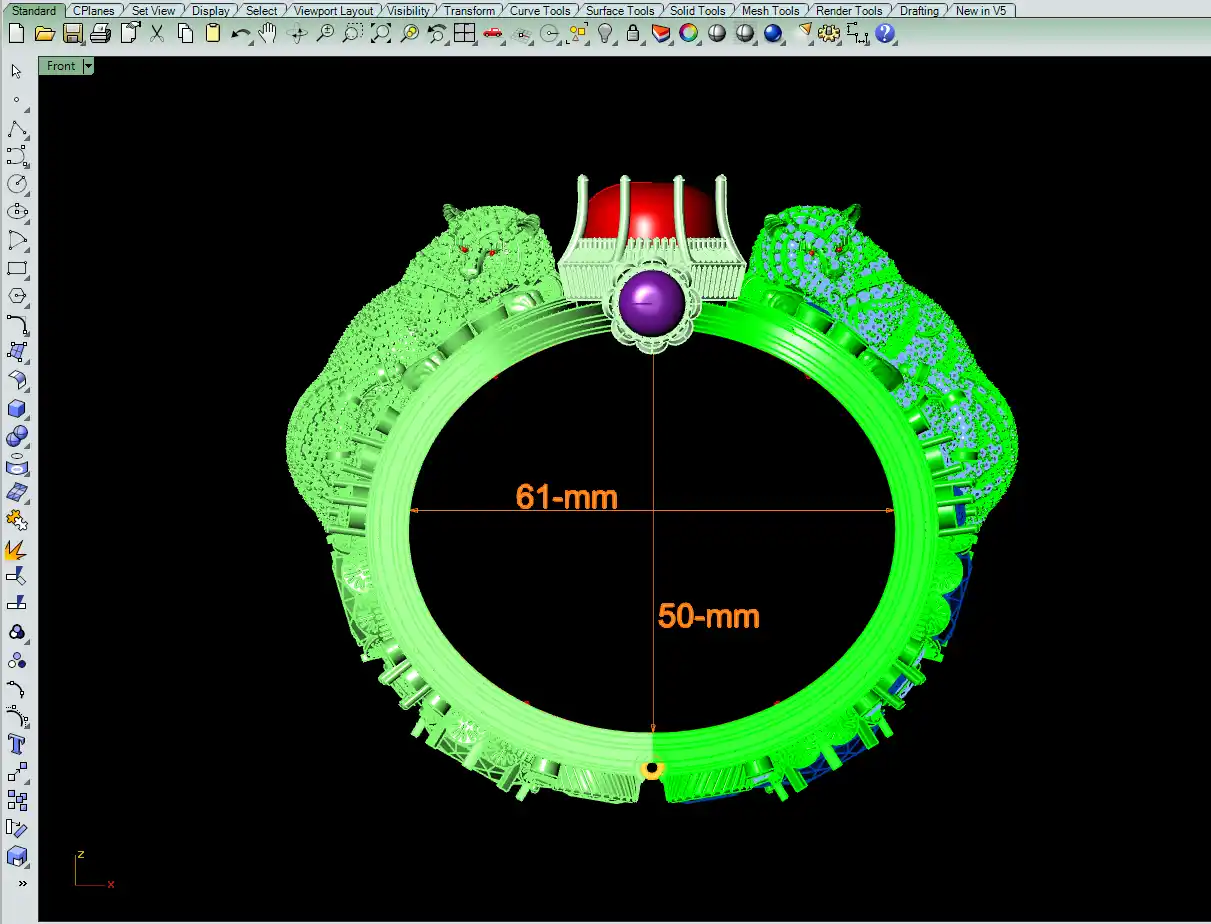This screenshot has height=924, width=1211.
Task: Toggle the four-viewport layout icon
Action: coord(464,33)
